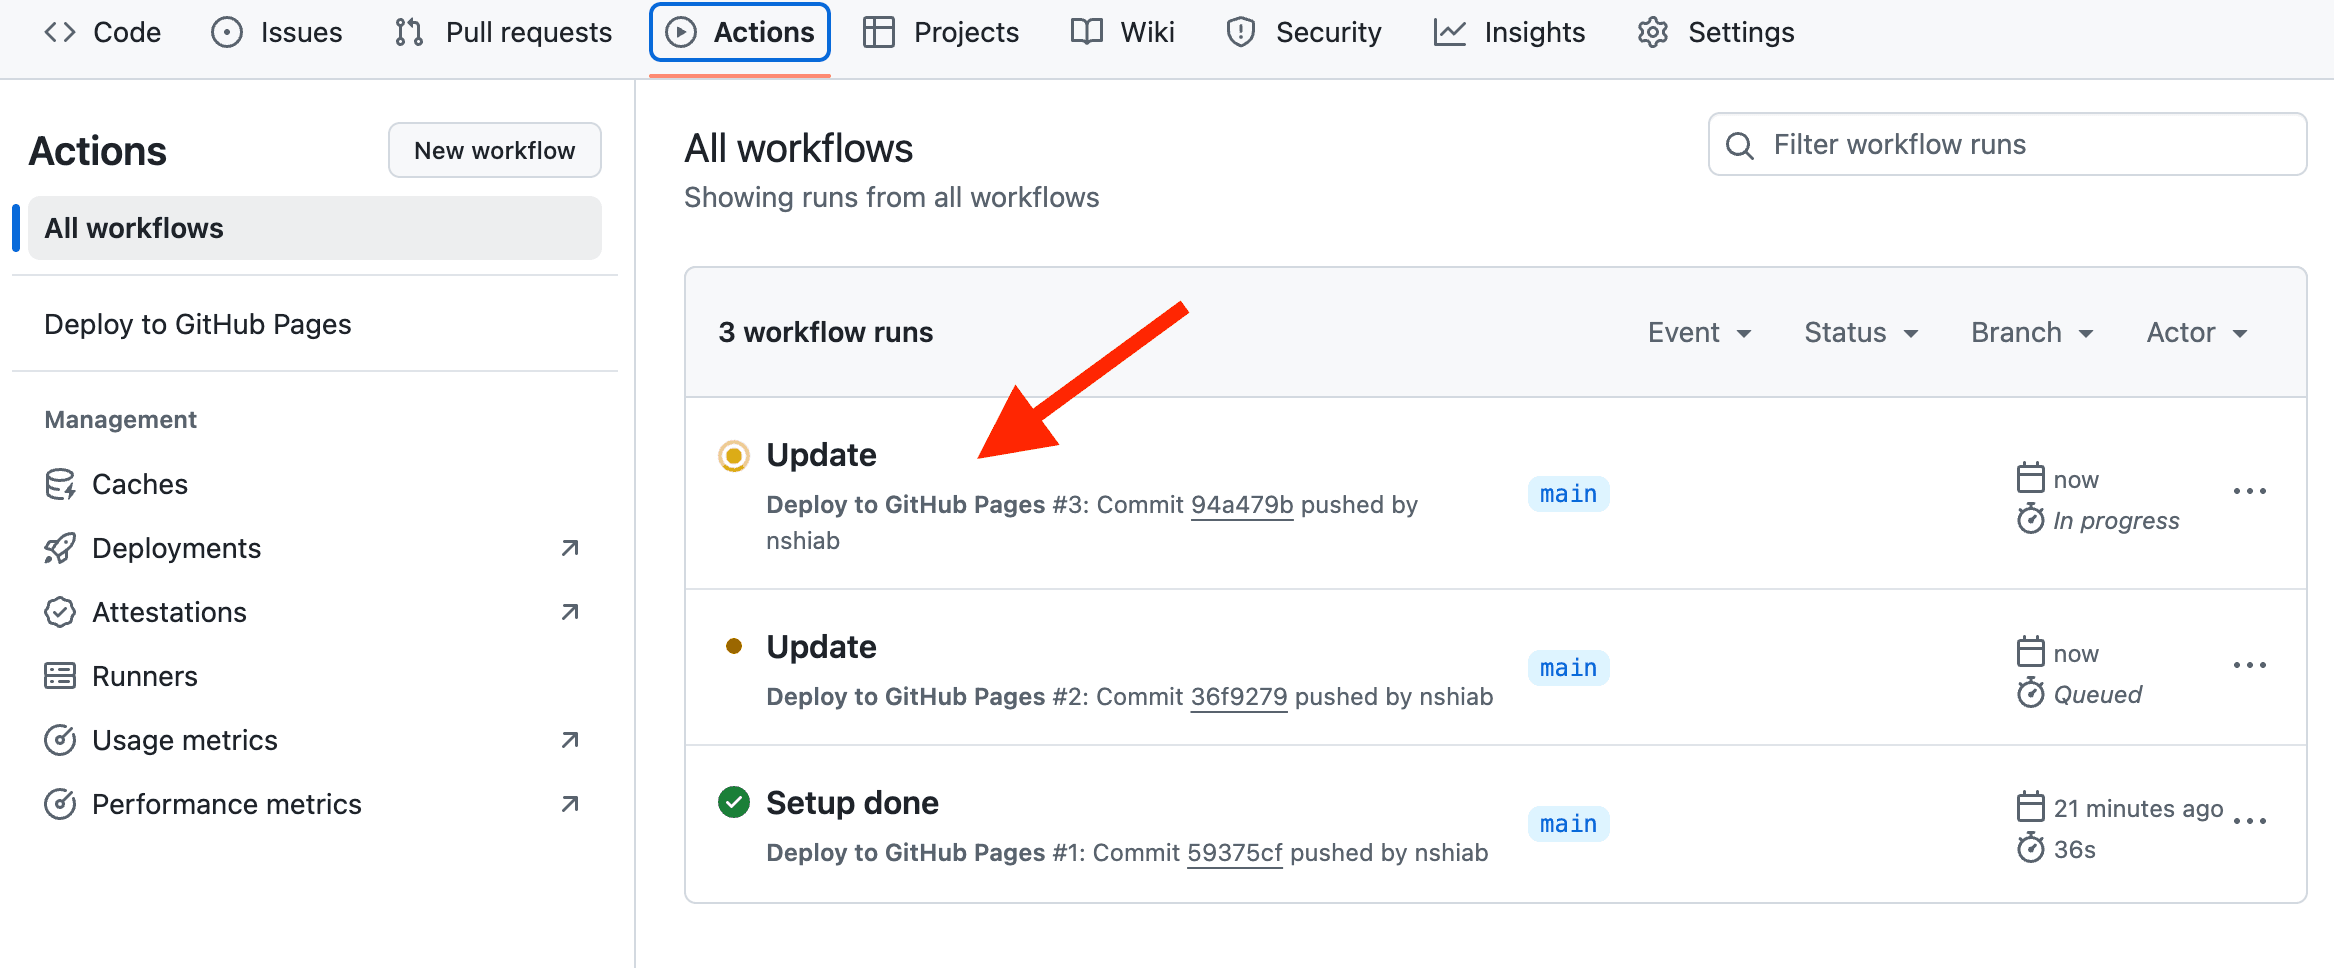Click the Performance metrics meter icon
The image size is (2334, 968).
(x=60, y=804)
